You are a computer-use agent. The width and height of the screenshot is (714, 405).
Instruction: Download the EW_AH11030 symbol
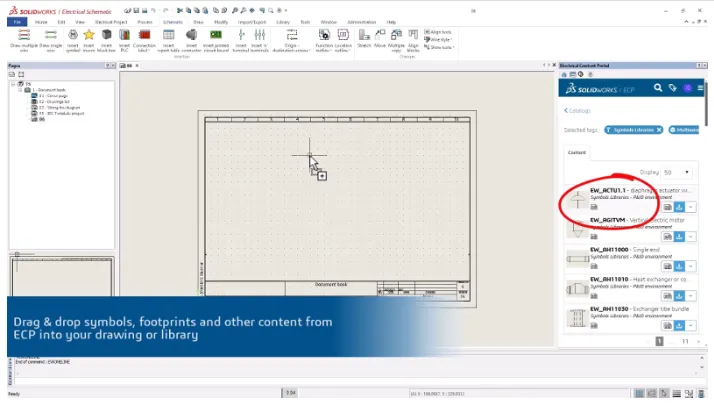[x=679, y=326]
